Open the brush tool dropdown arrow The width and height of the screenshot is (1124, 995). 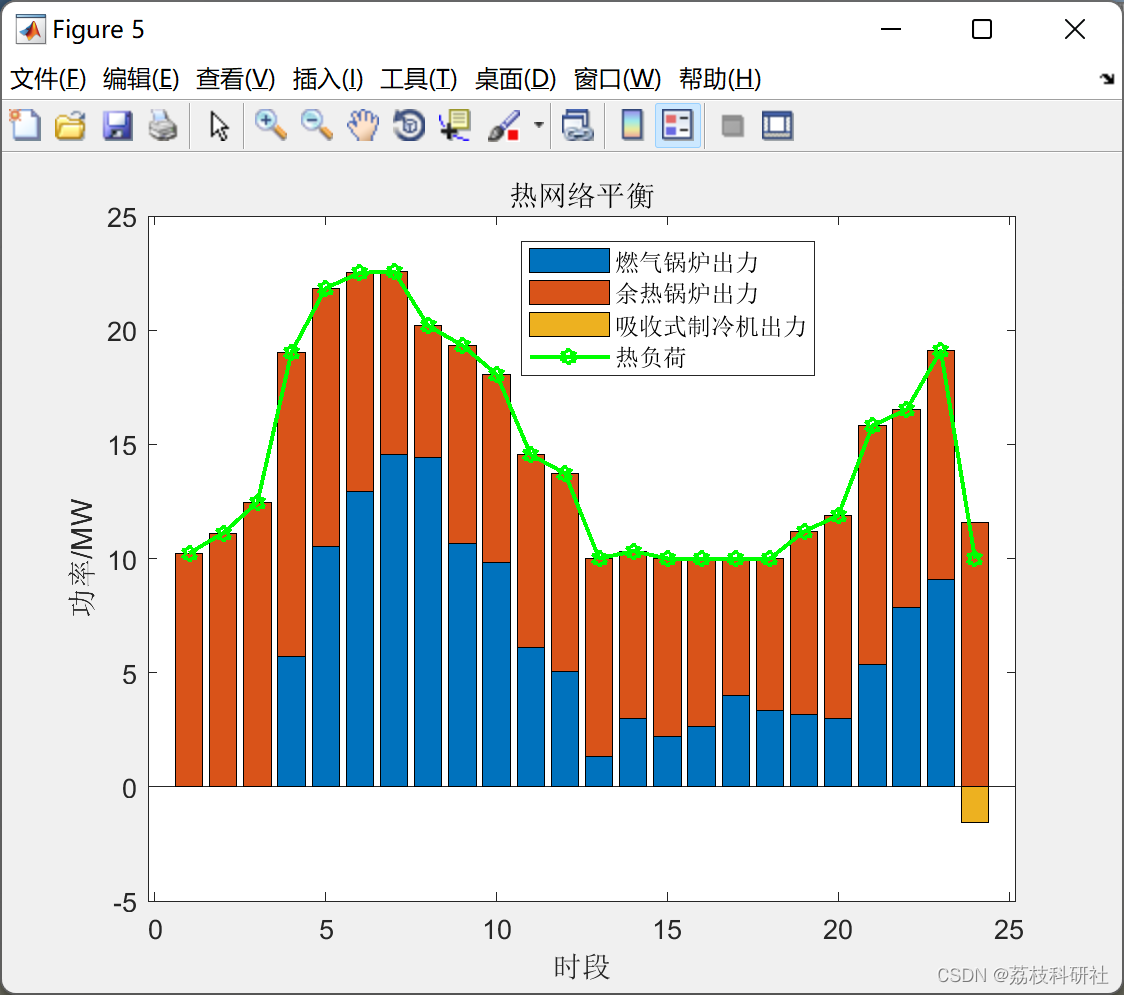tap(538, 125)
